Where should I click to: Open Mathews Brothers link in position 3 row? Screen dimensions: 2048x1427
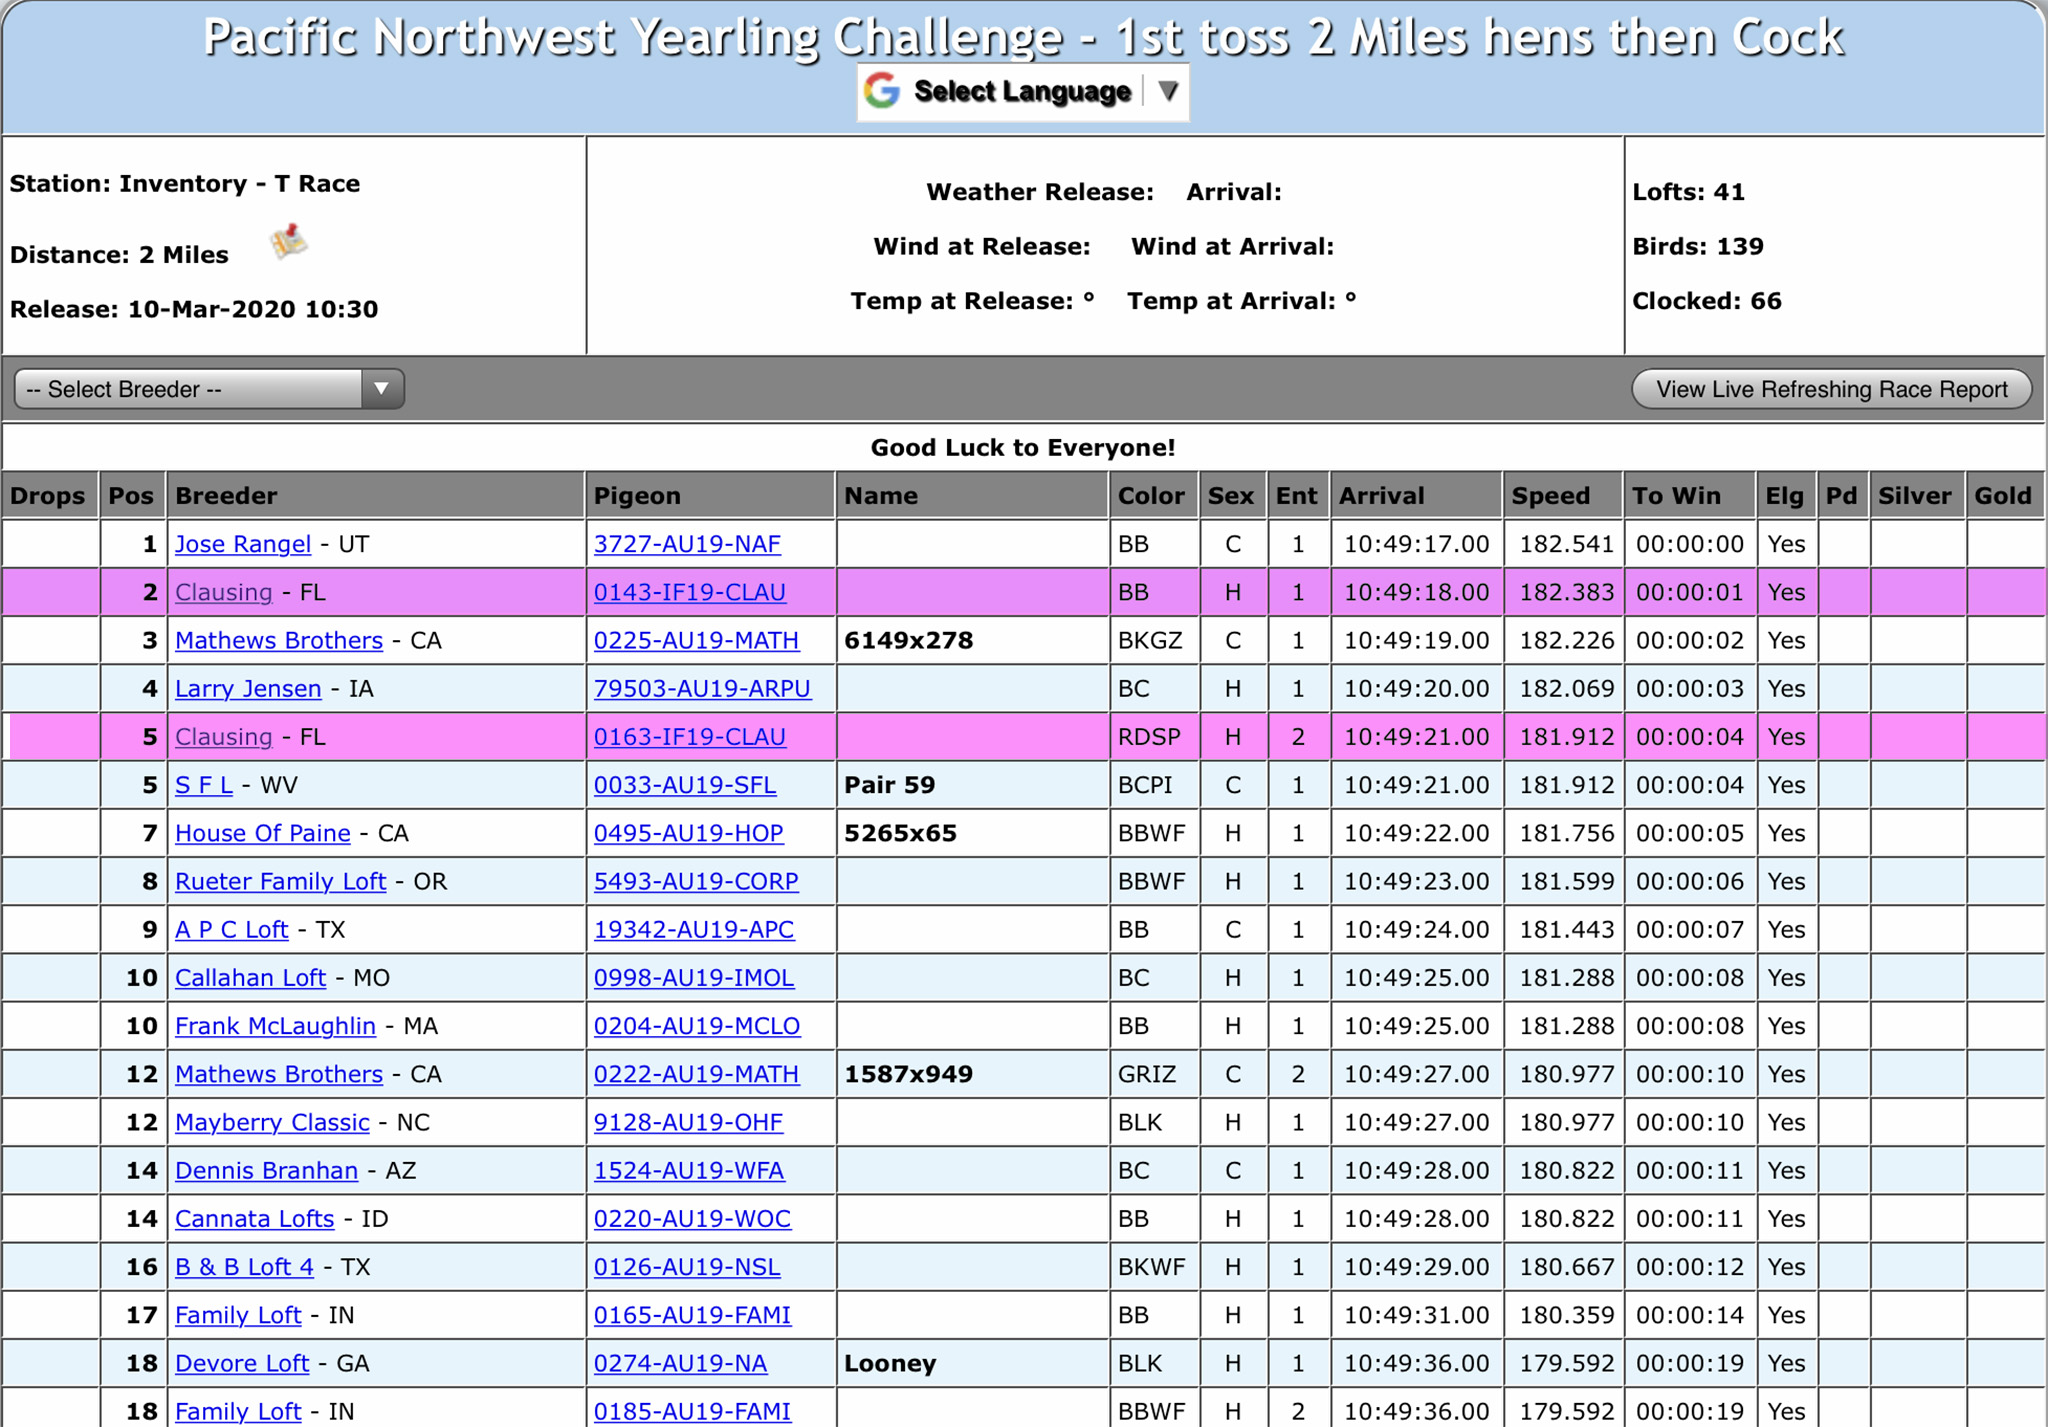[x=279, y=640]
